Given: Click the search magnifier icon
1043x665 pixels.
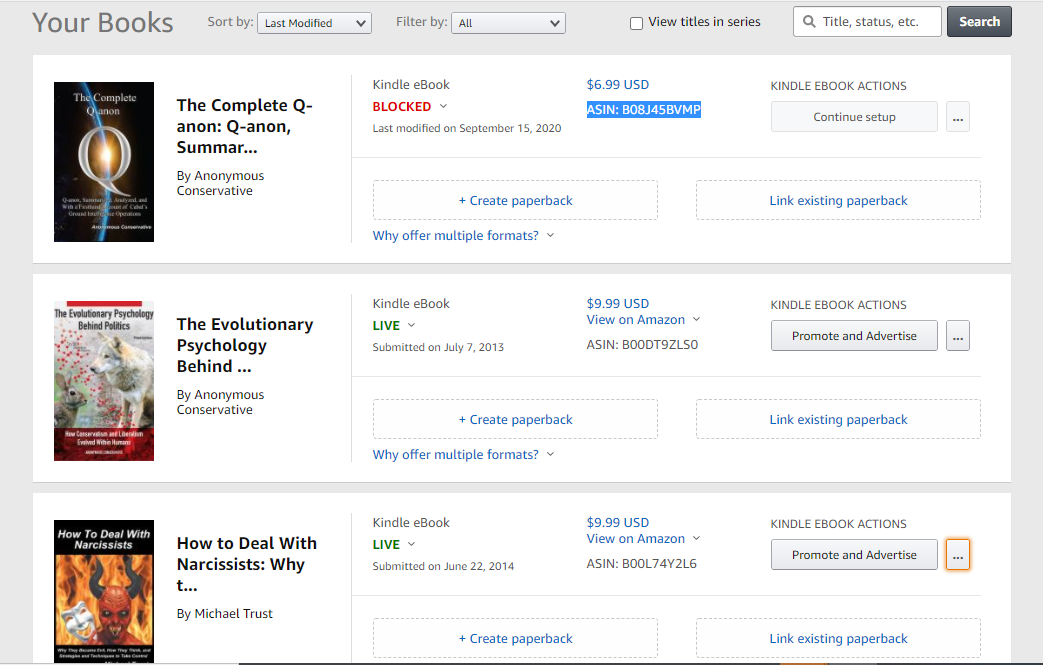Looking at the screenshot, I should pos(809,21).
